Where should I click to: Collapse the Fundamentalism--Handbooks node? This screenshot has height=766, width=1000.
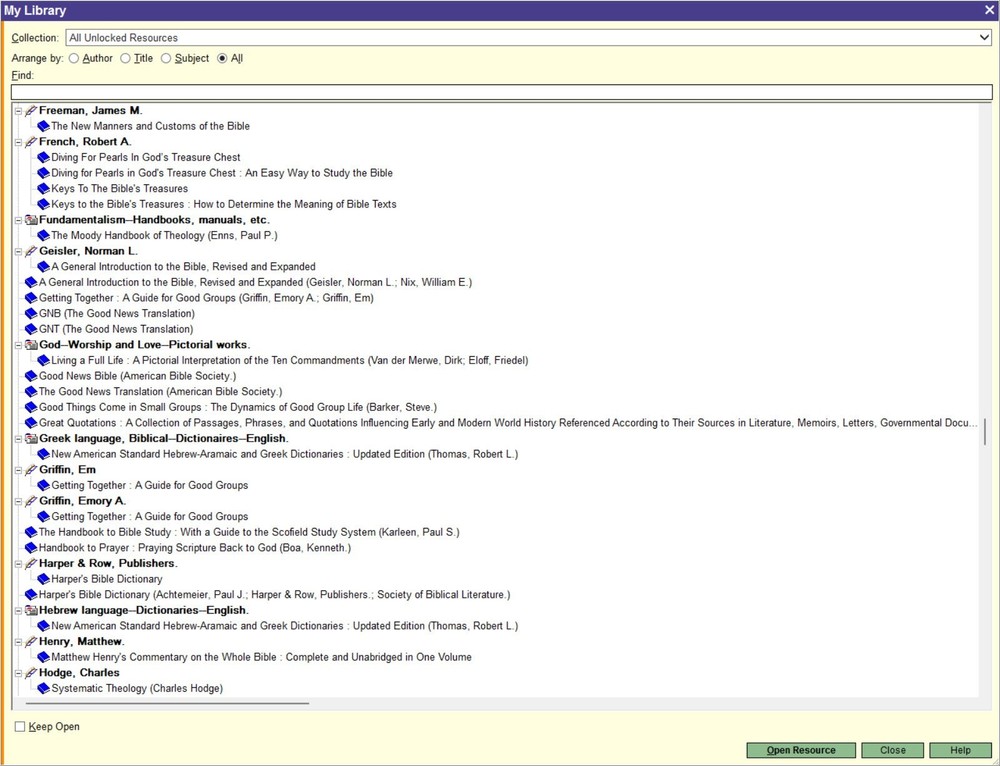18,220
